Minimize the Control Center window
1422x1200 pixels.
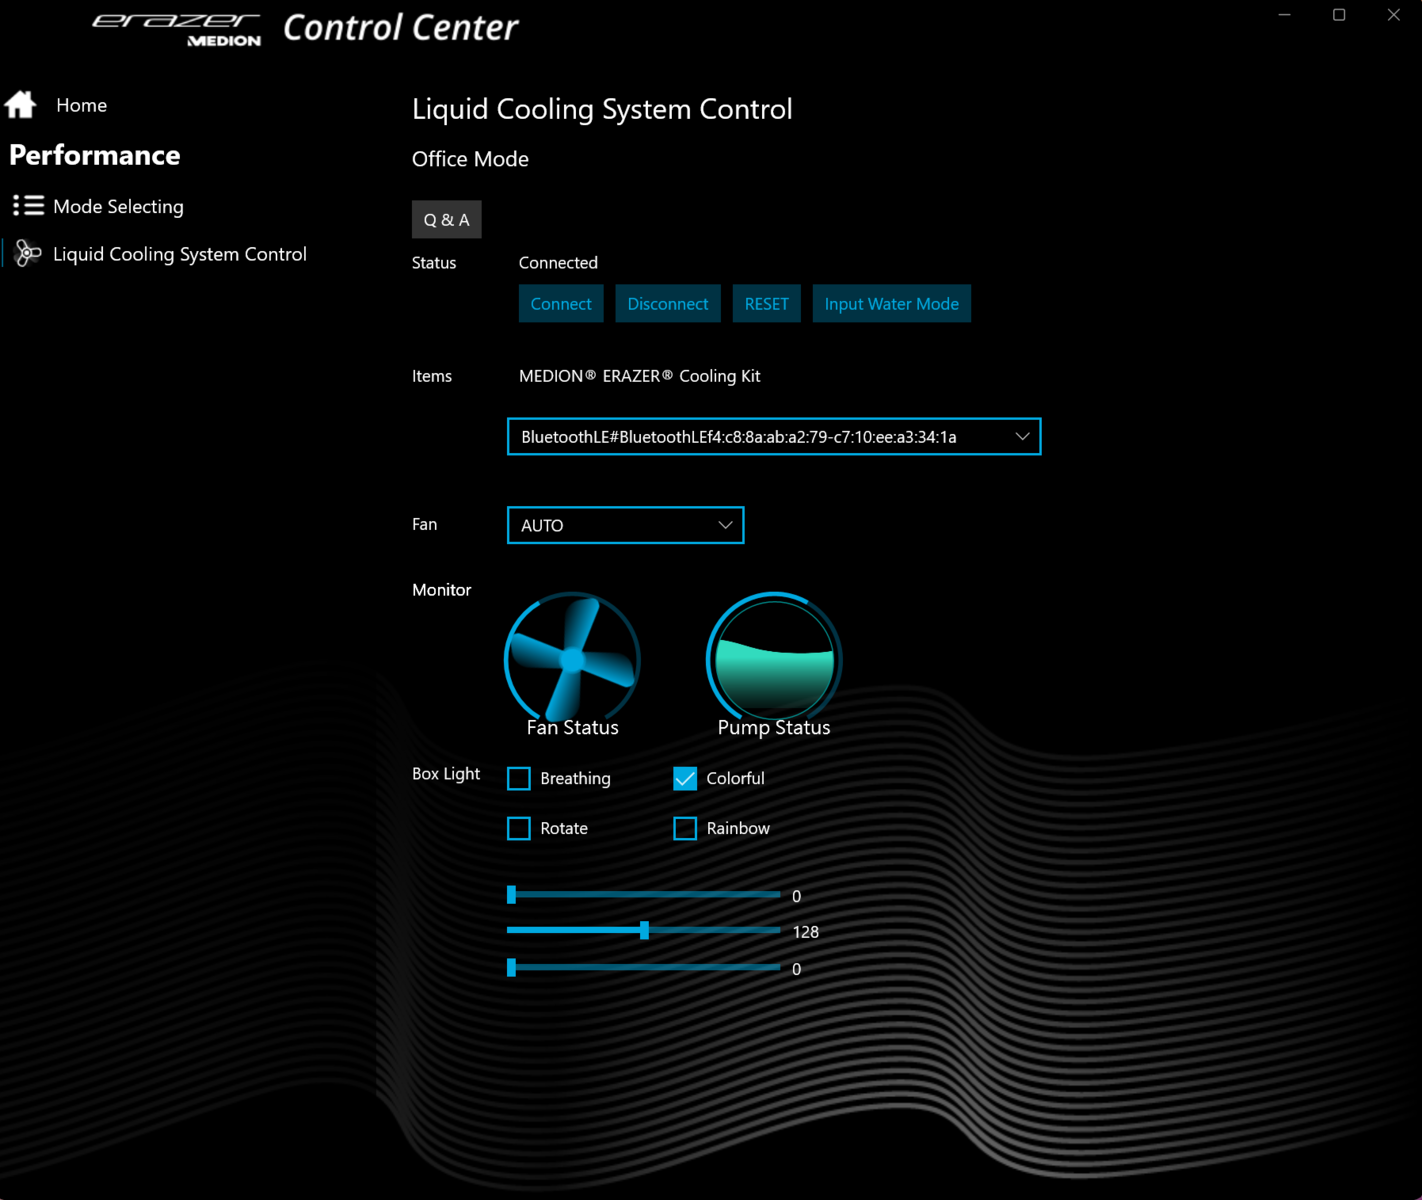(1284, 15)
